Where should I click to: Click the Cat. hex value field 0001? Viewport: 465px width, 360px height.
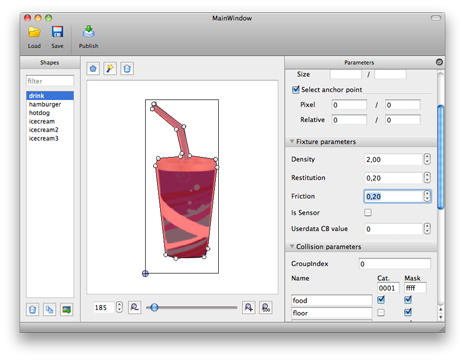click(x=388, y=288)
